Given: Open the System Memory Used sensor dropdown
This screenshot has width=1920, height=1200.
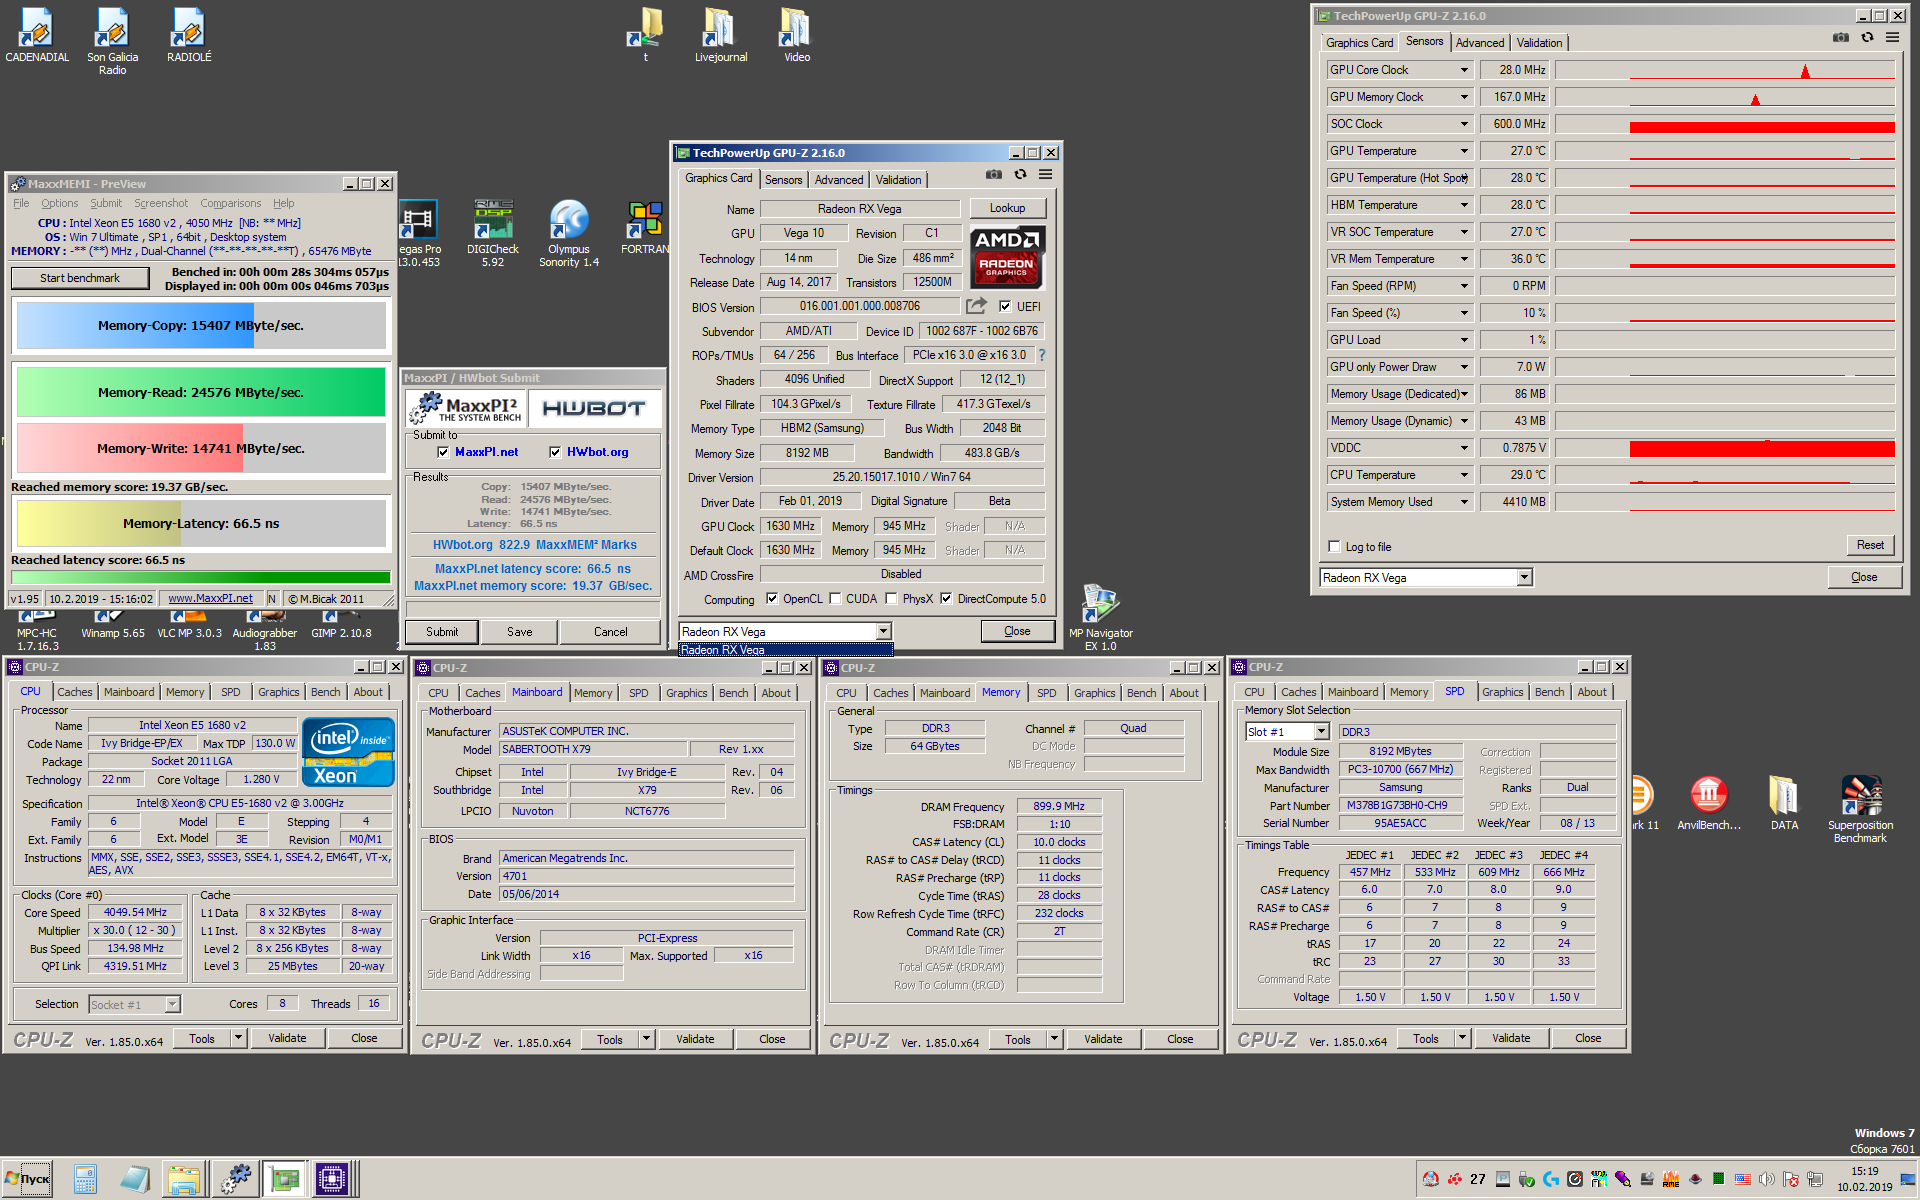Looking at the screenshot, I should (1464, 502).
